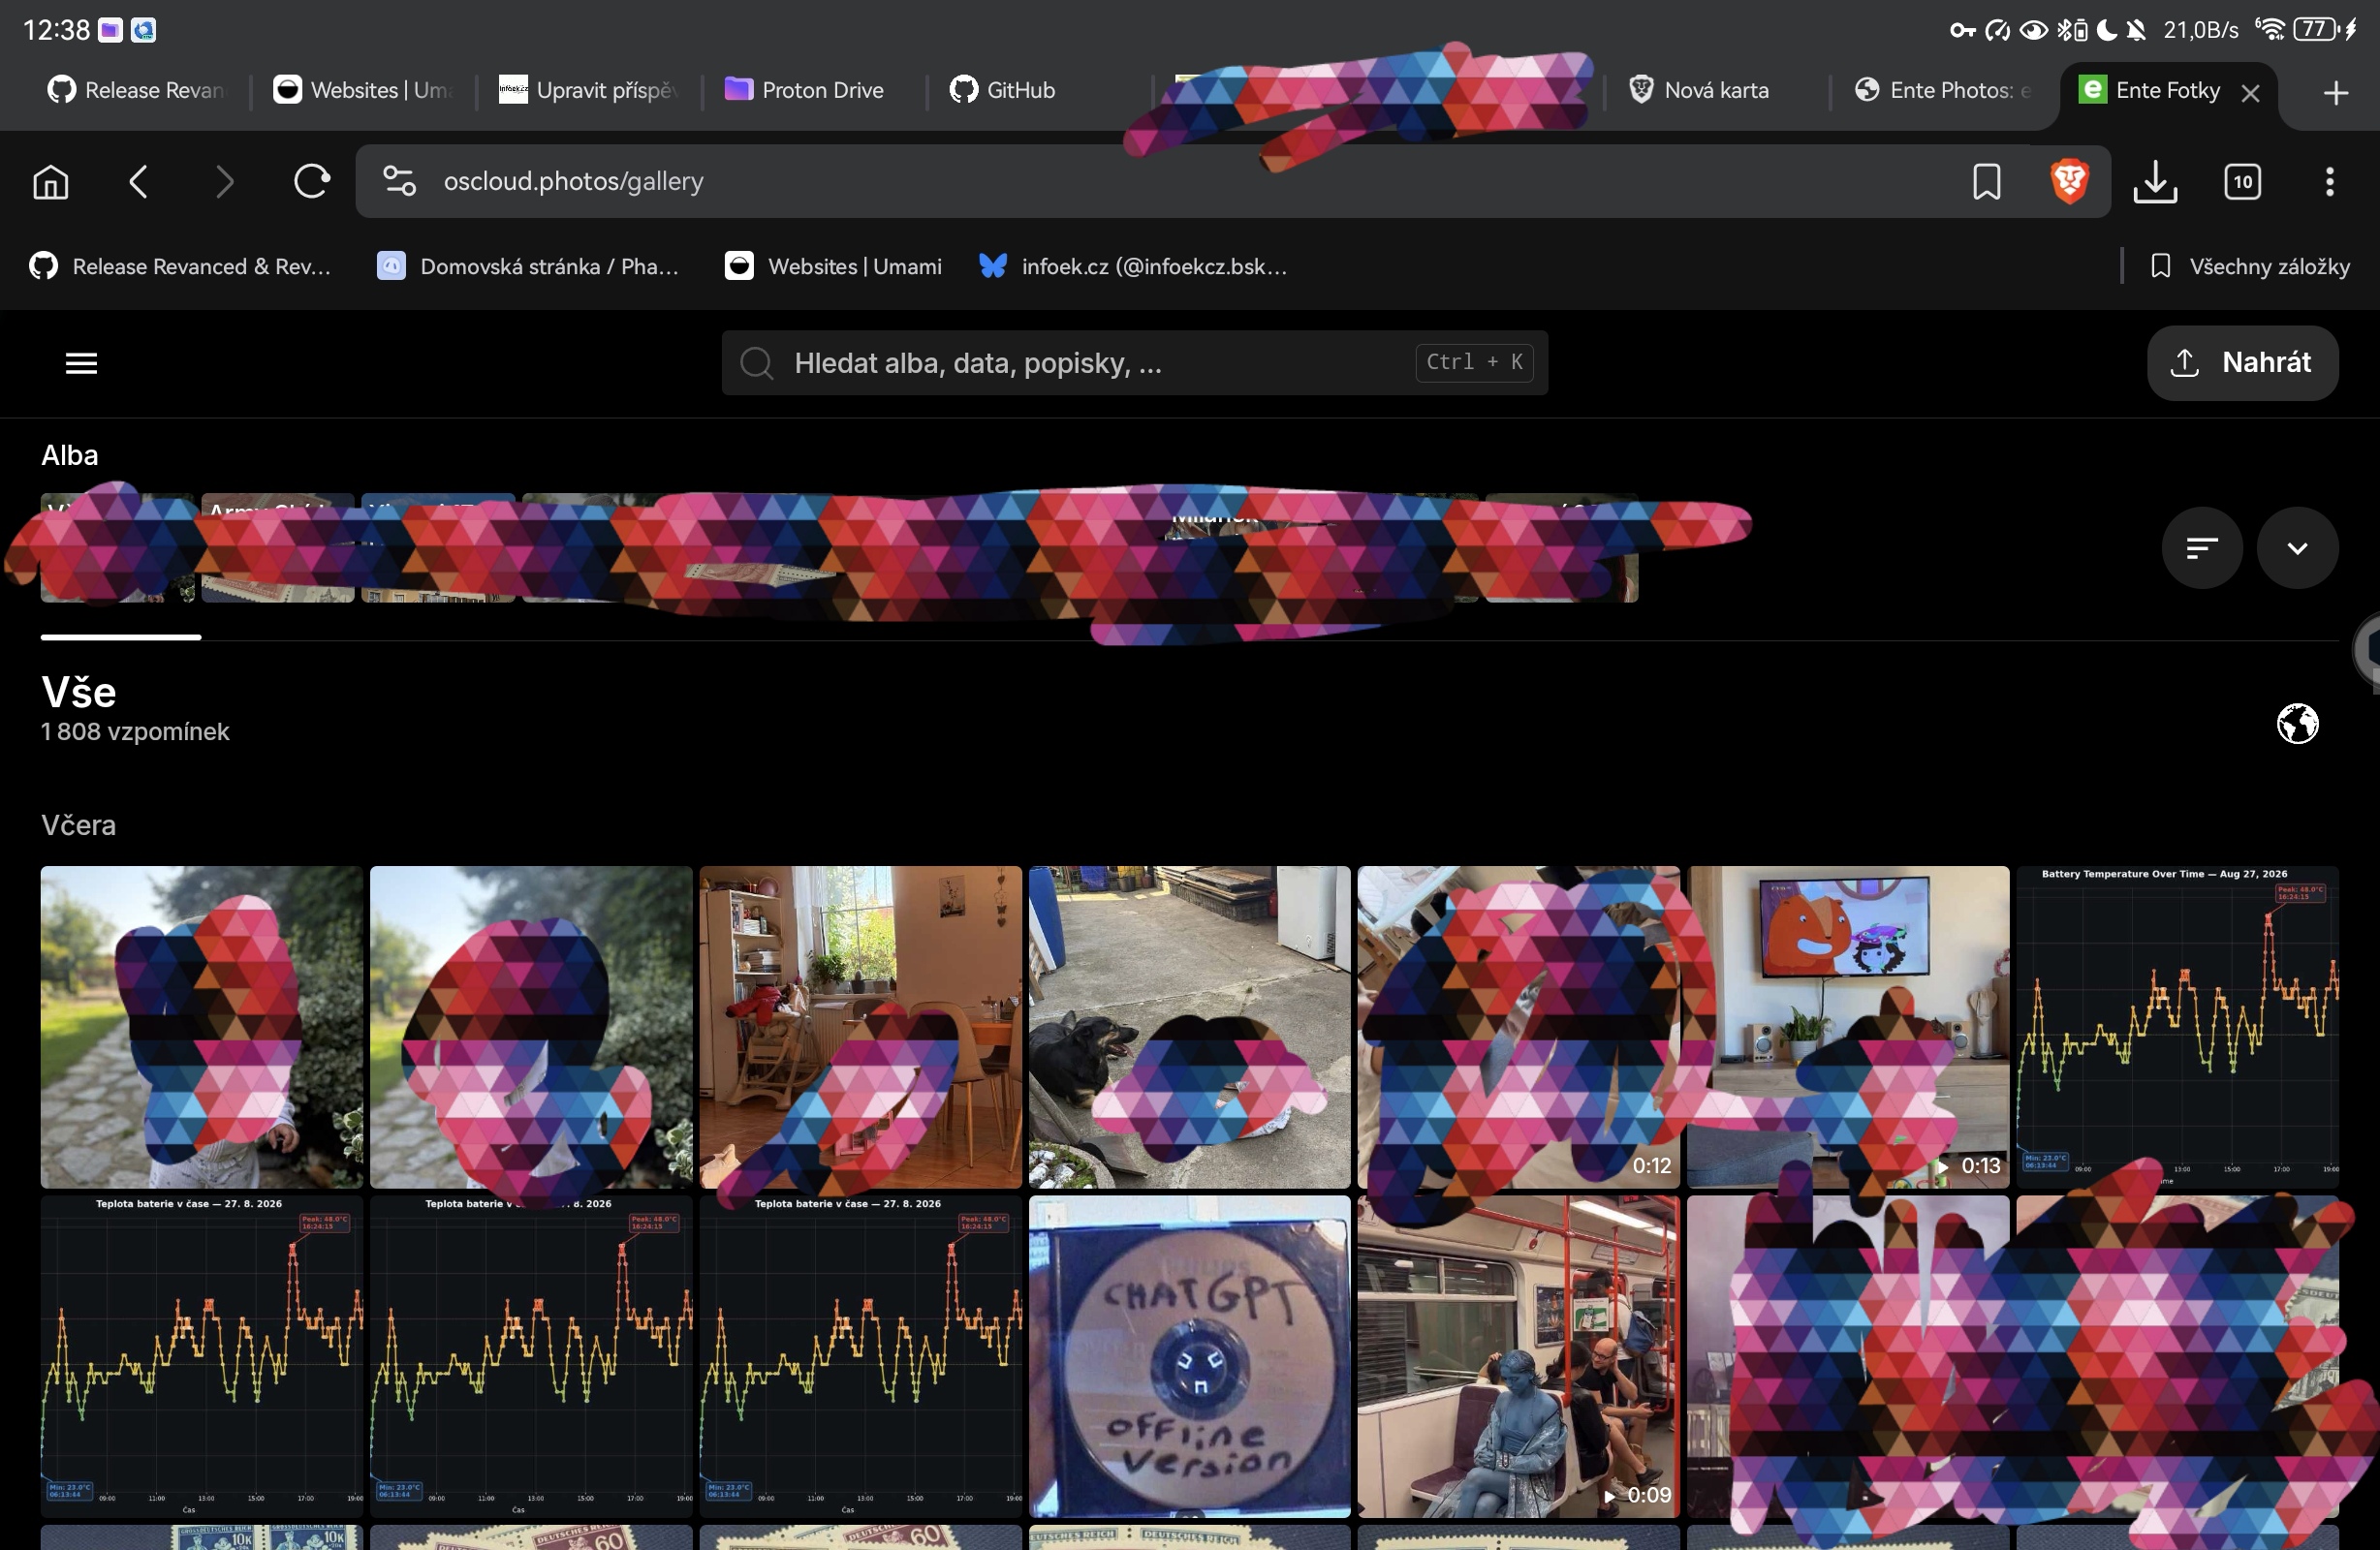Click the search magnifier icon
Viewport: 2380px width, 1550px height.
757,363
